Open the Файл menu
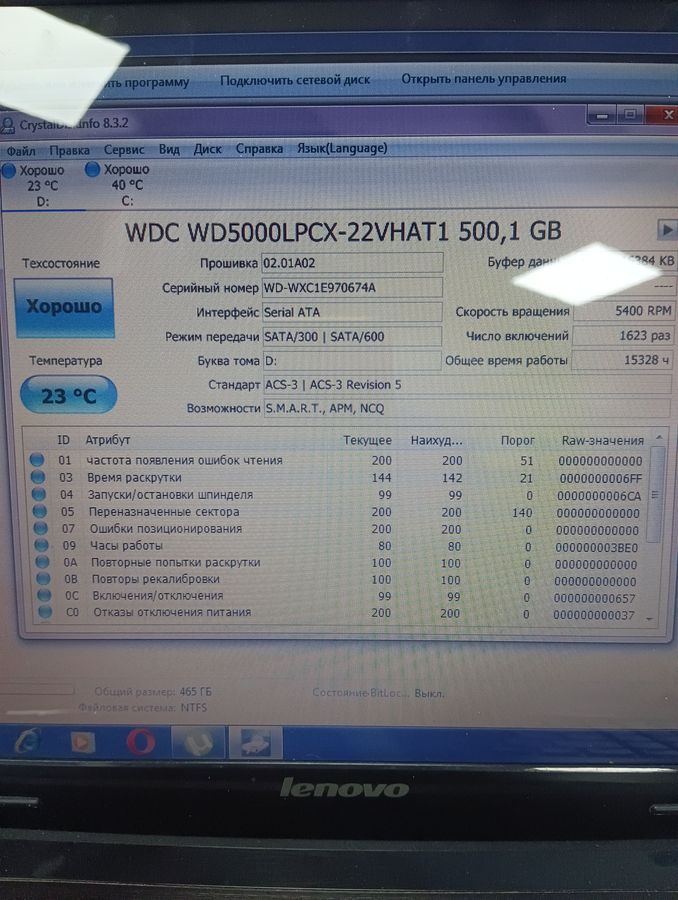Viewport: 678px width, 900px height. tap(20, 149)
